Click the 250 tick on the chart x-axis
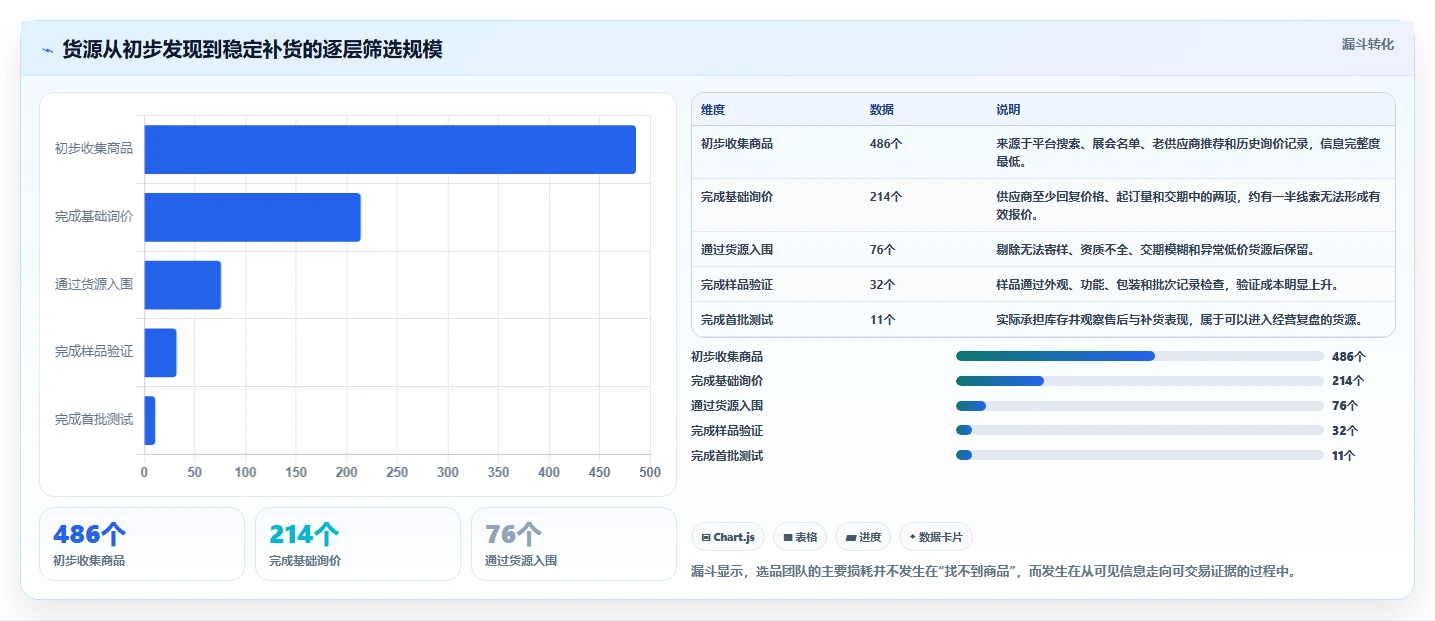 [397, 472]
